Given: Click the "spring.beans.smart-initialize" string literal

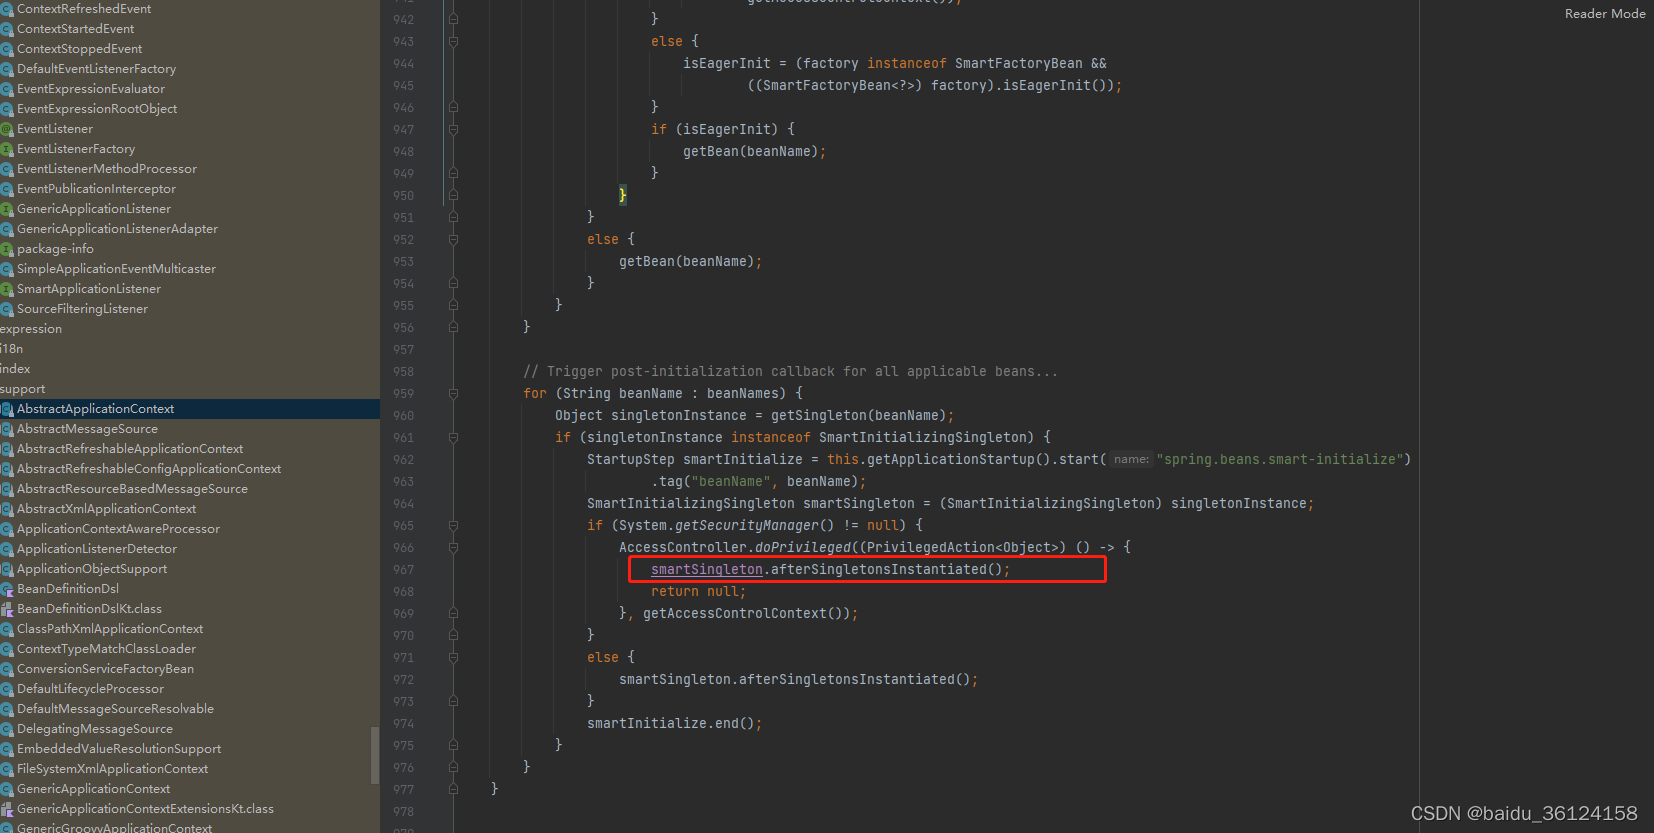Looking at the screenshot, I should point(1280,459).
